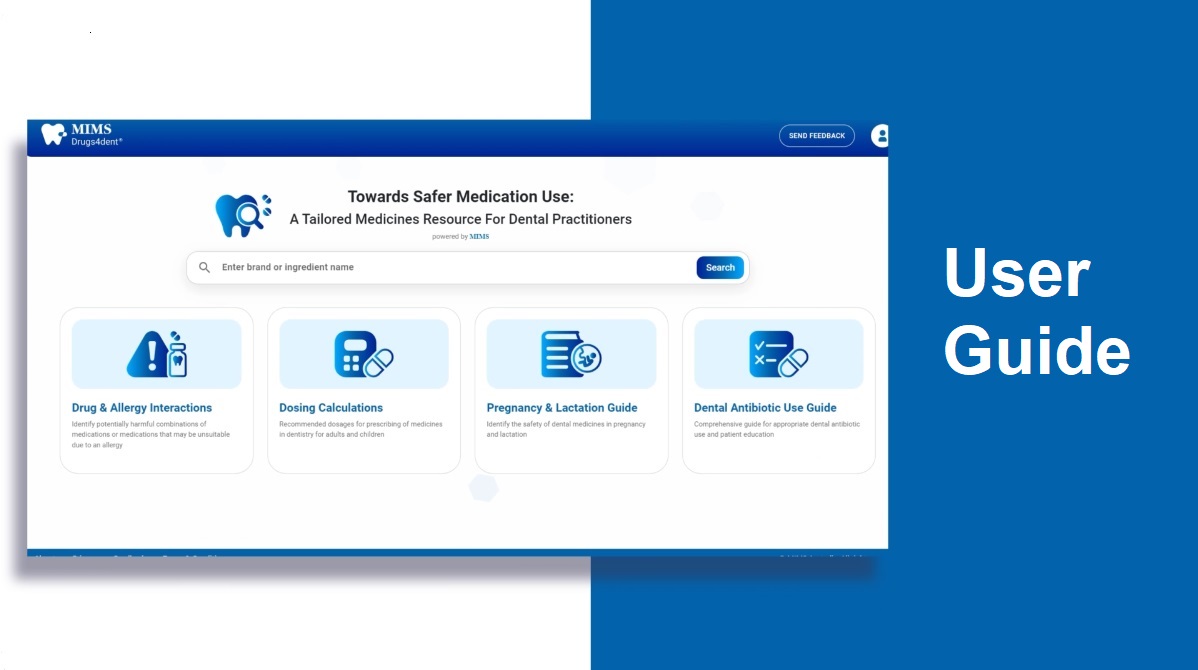
Task: Go to Dental Antibiotic Use Guide title
Action: pyautogui.click(x=765, y=408)
